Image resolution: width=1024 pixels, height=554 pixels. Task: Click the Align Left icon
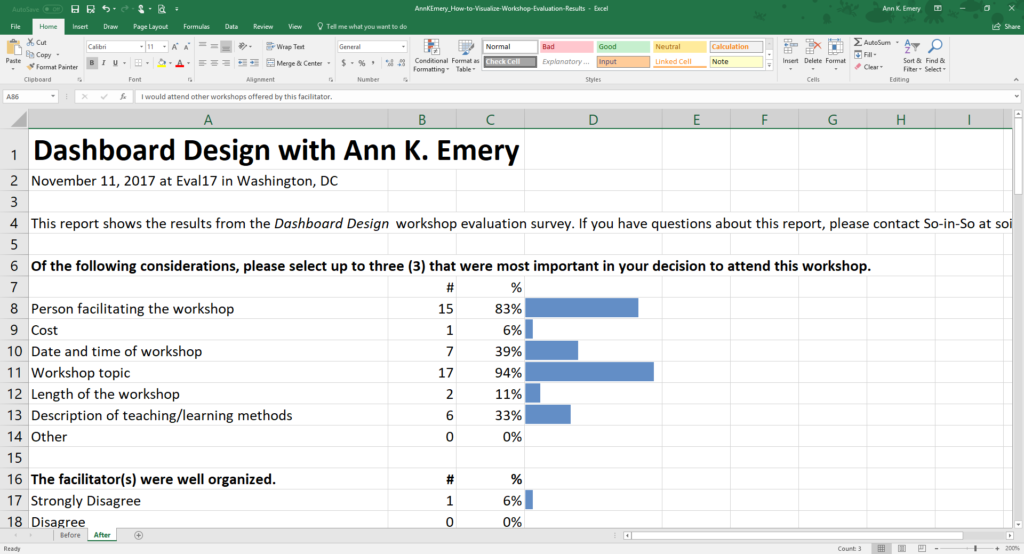202,63
